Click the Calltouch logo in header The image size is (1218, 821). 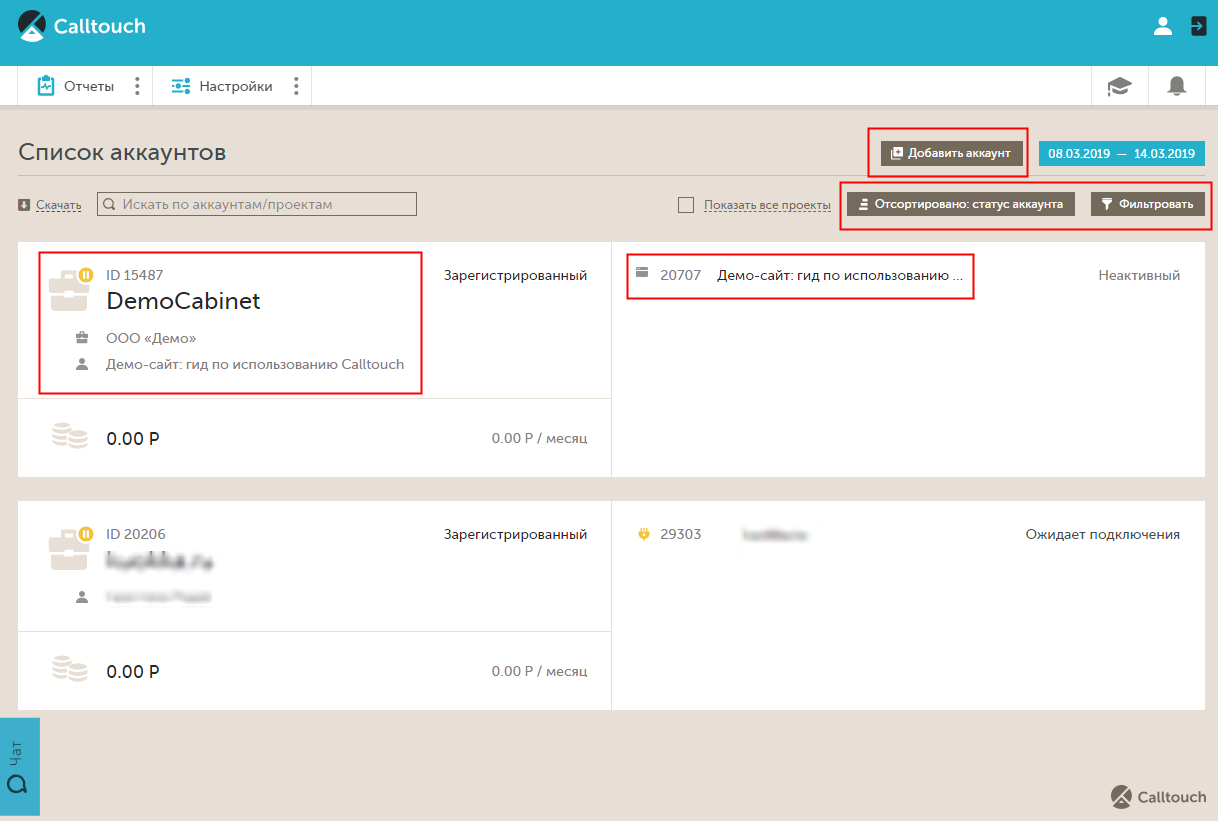82,27
